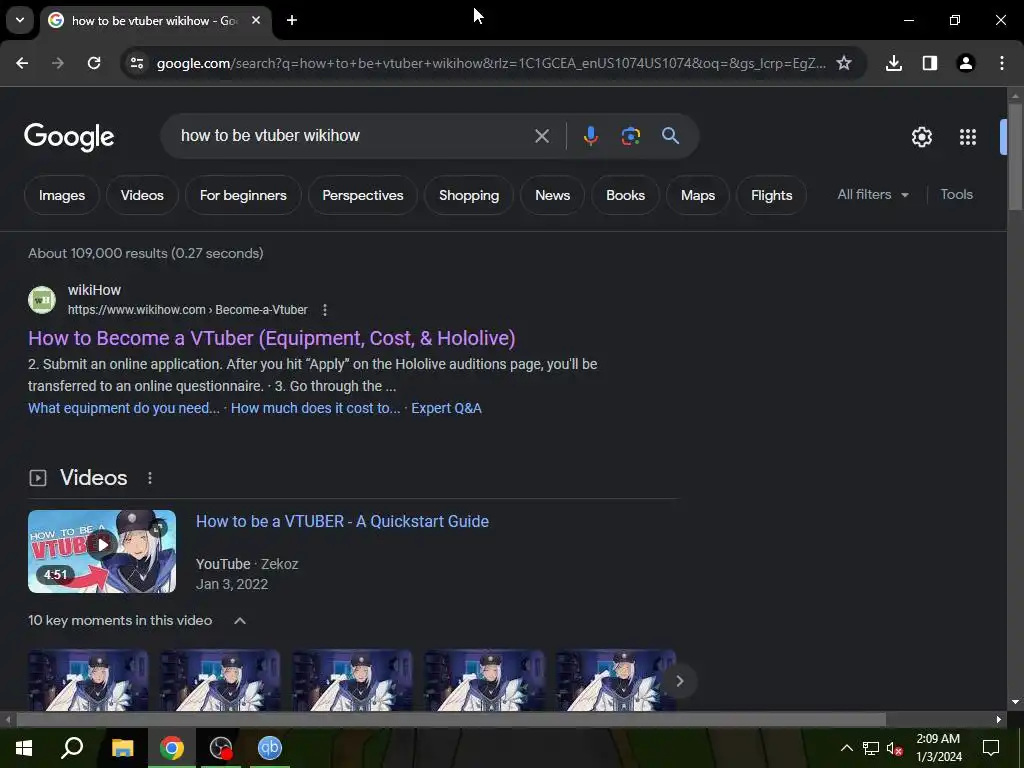Search by image with Google Lens icon
The image size is (1024, 768).
[630, 136]
